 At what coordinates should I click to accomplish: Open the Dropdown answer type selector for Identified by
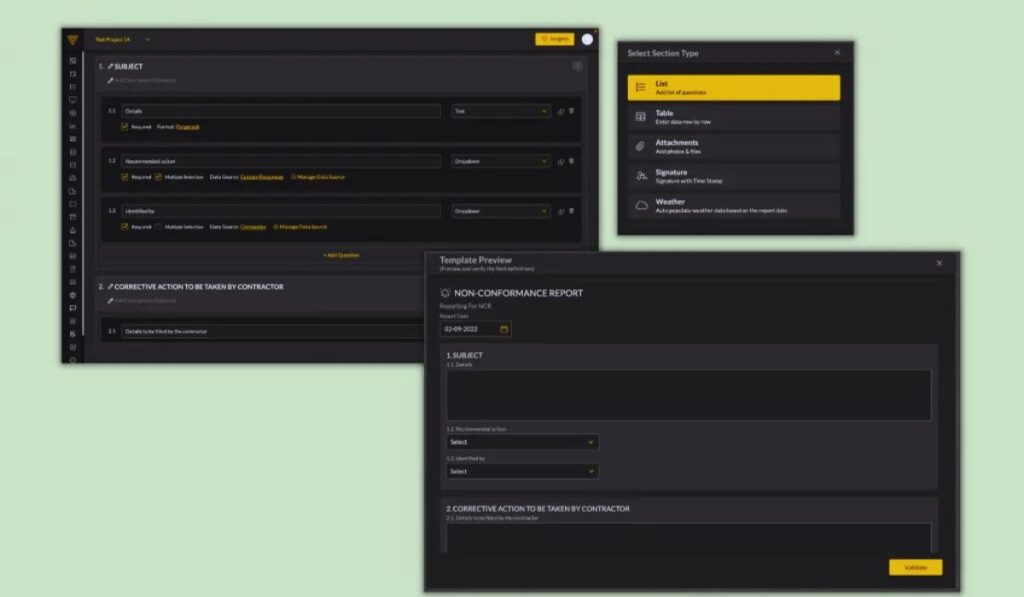point(500,210)
